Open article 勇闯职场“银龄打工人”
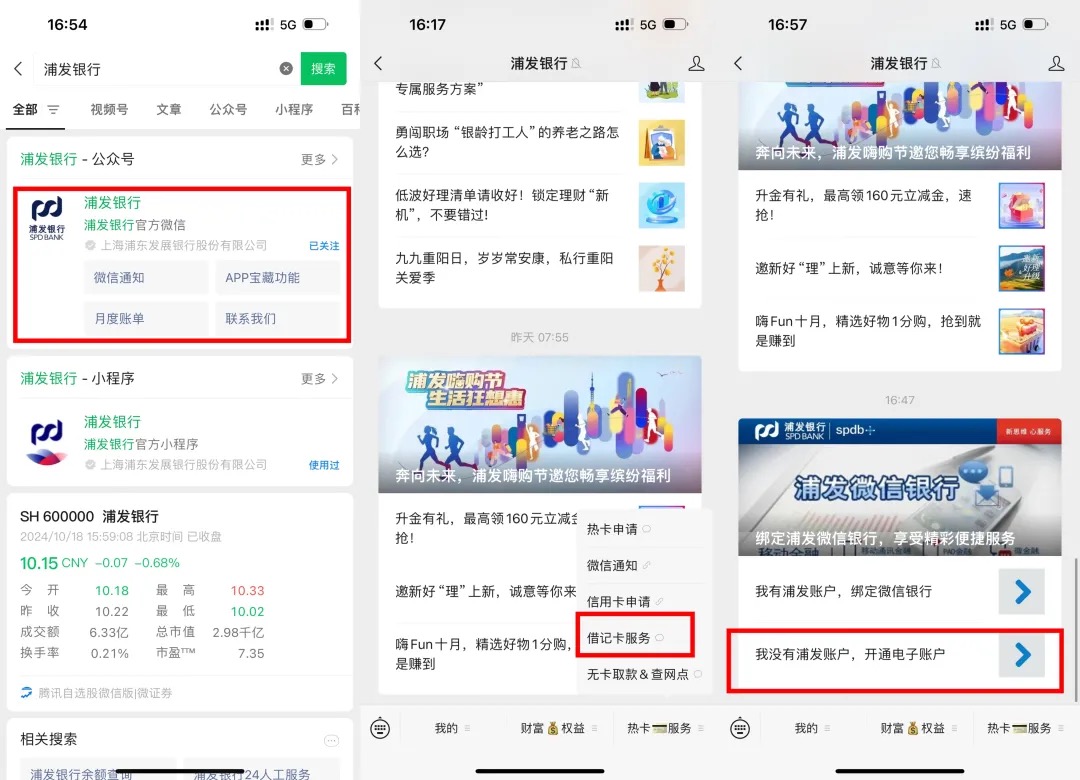 507,142
